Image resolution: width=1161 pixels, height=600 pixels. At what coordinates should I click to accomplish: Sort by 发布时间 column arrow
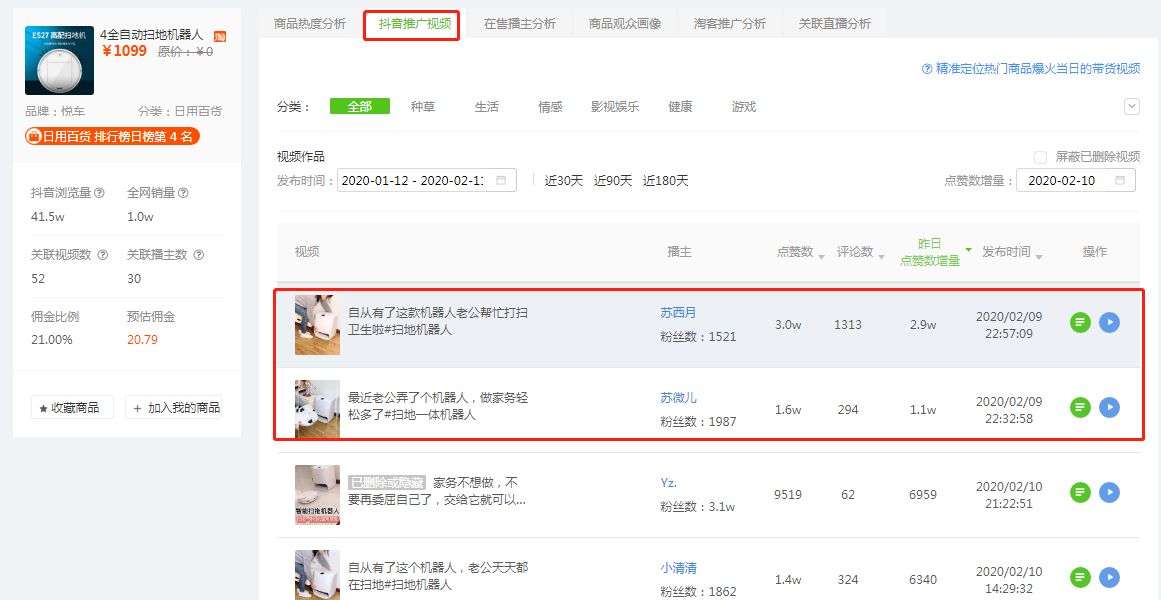pyautogui.click(x=1039, y=256)
